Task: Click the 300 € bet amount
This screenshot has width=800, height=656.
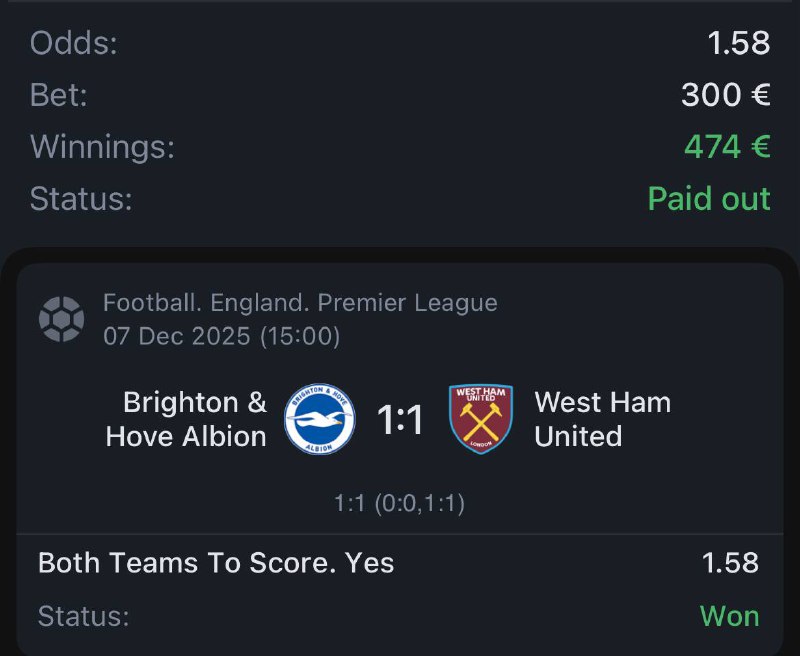Action: tap(725, 95)
